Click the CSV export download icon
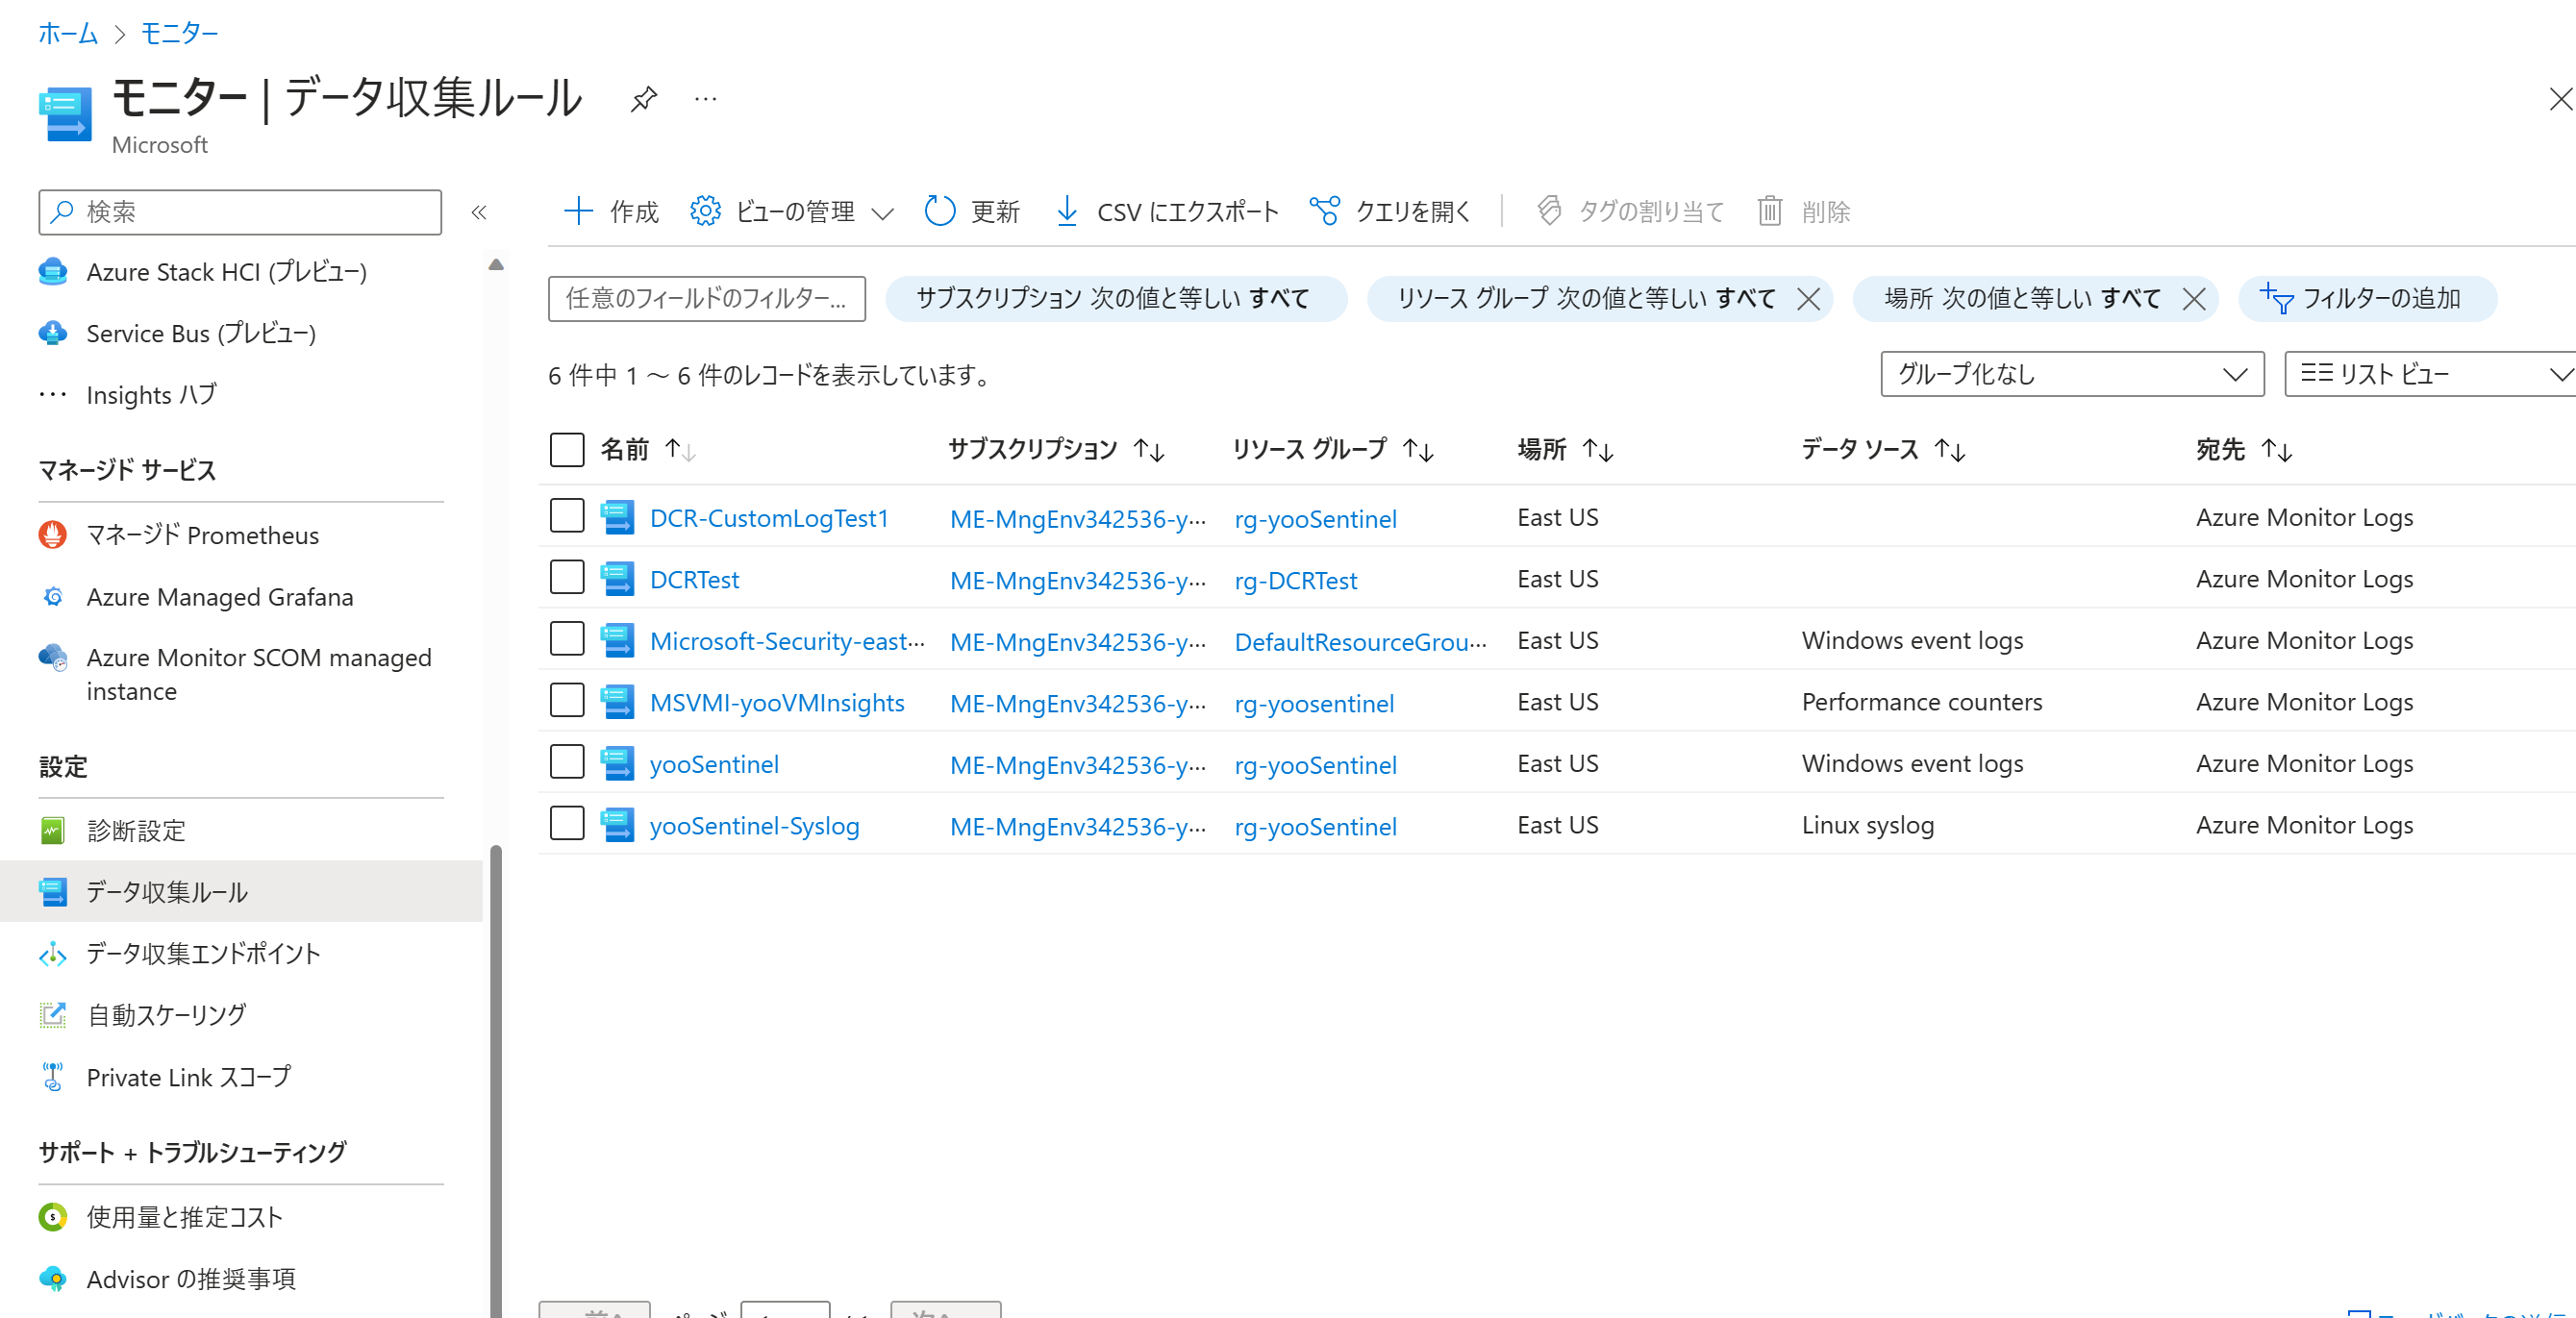Screen dimensions: 2576x1318 [x=1066, y=211]
